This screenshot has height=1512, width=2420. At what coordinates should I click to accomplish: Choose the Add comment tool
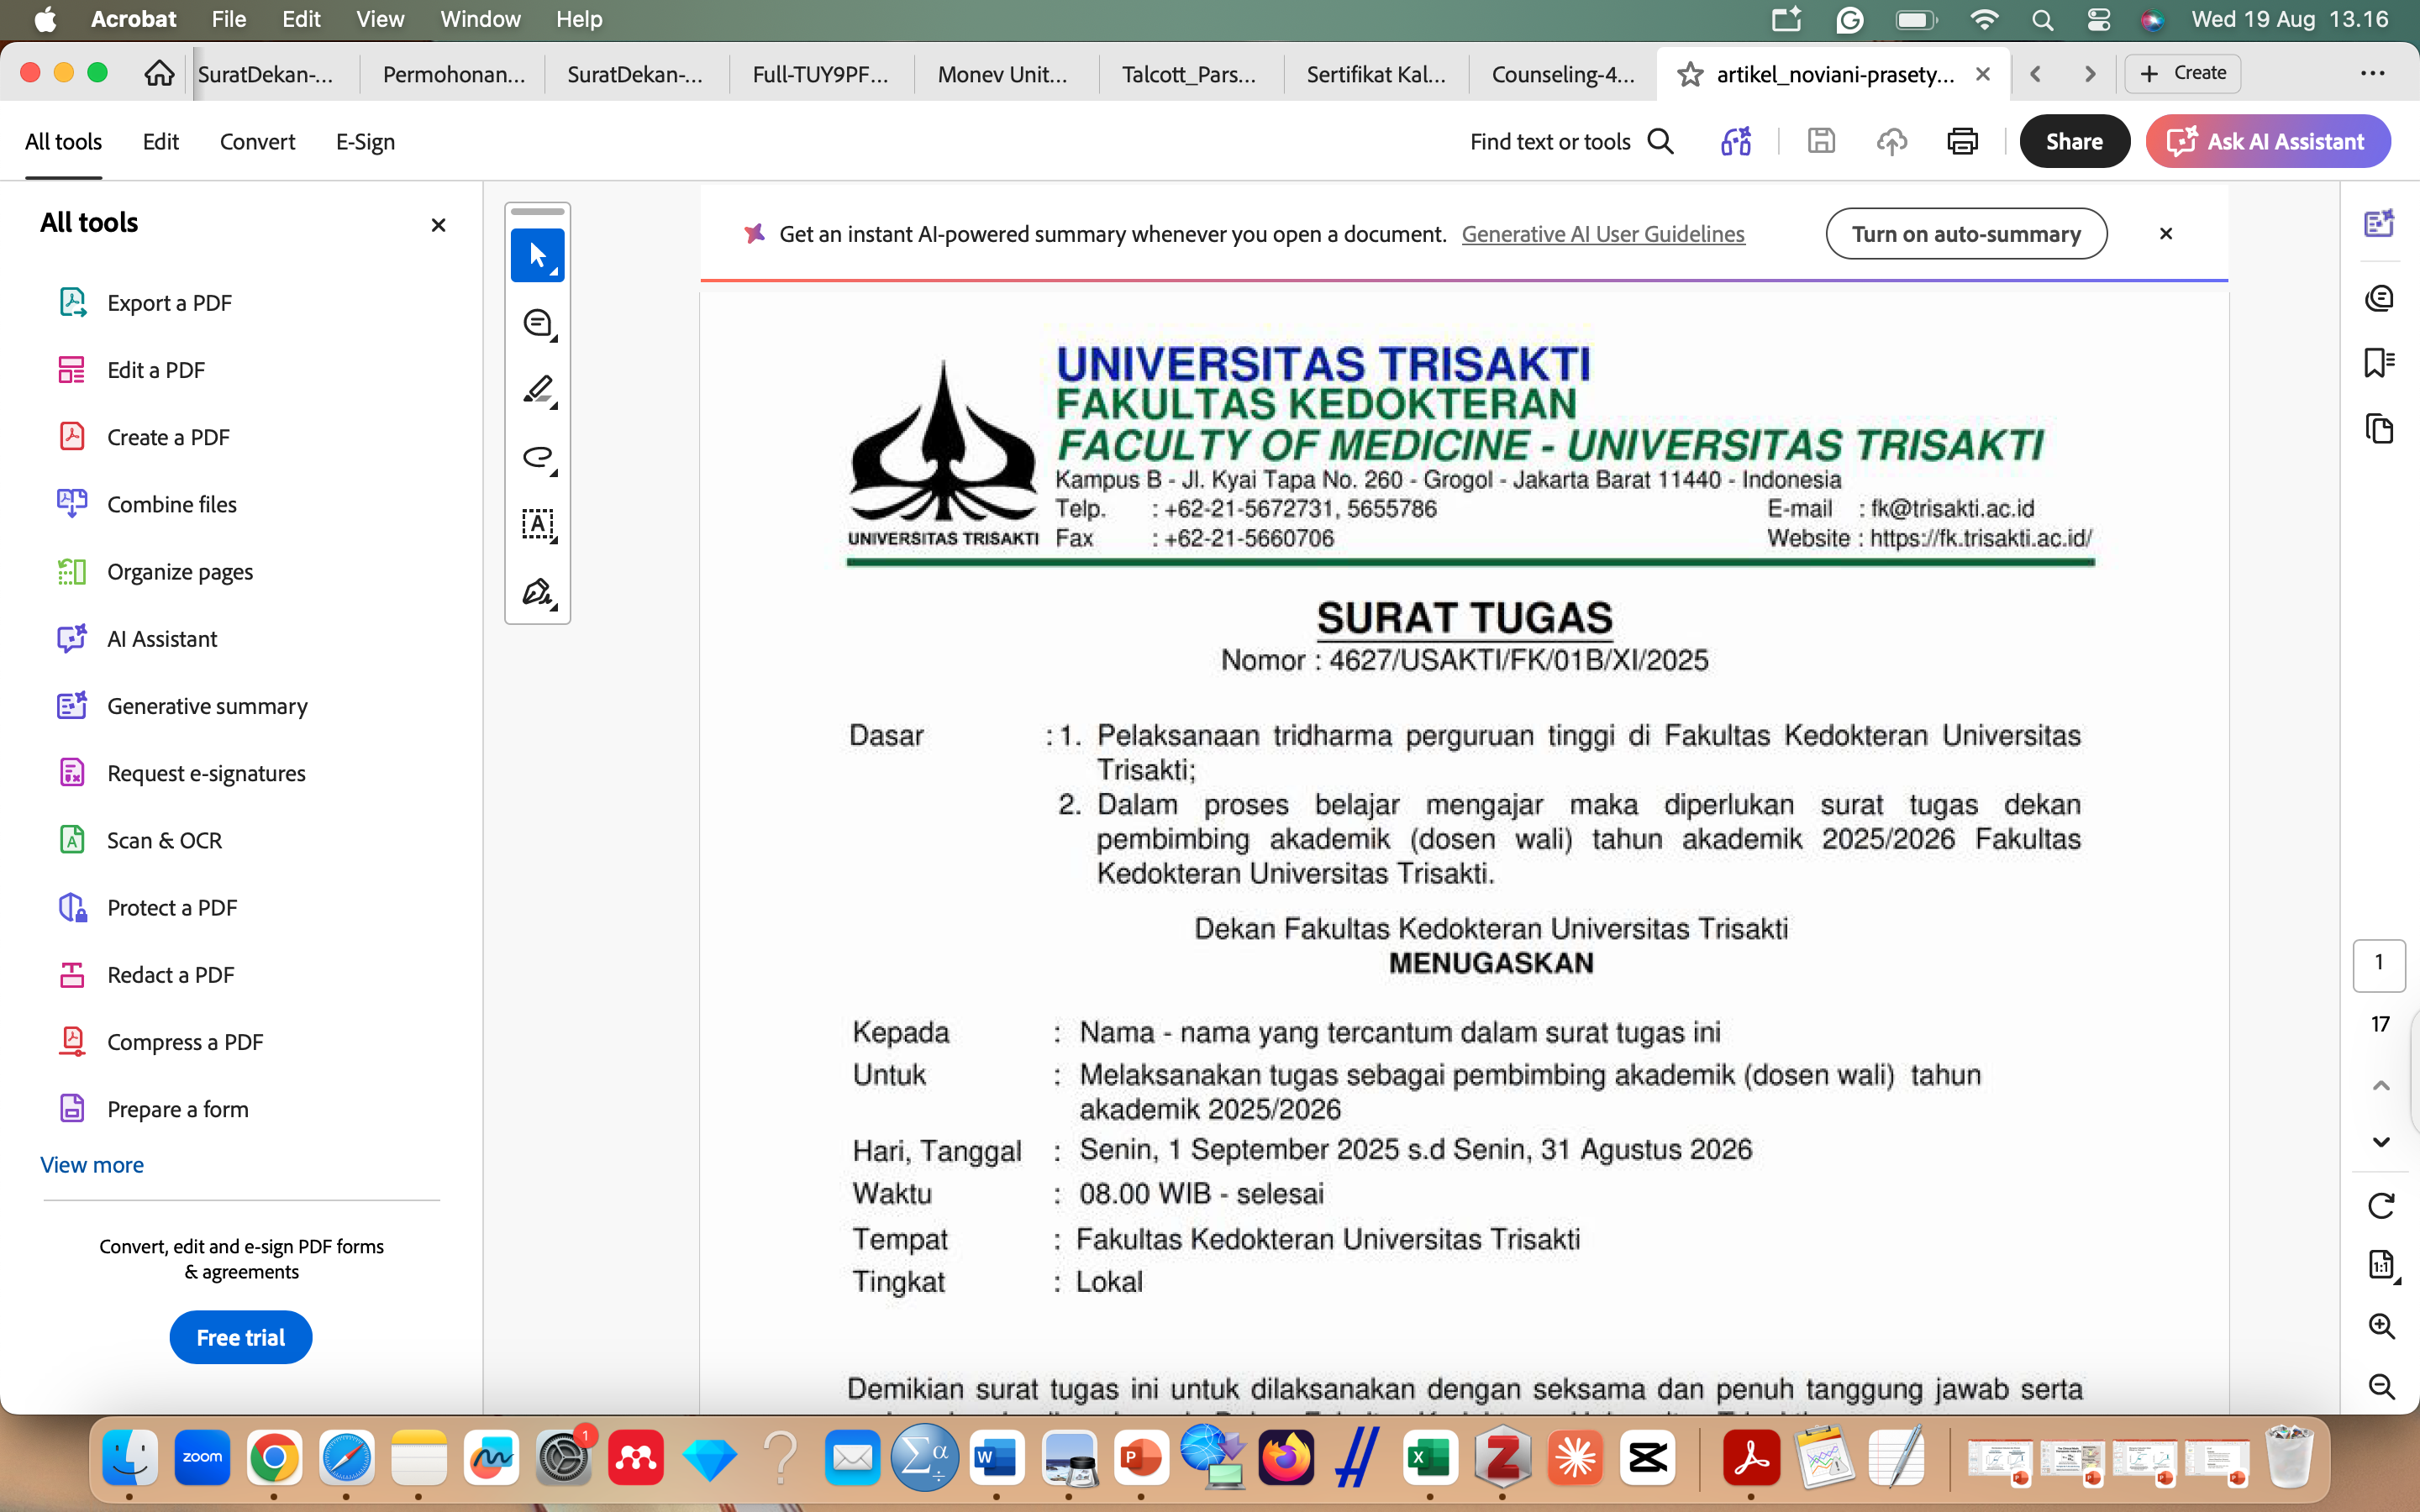click(538, 323)
